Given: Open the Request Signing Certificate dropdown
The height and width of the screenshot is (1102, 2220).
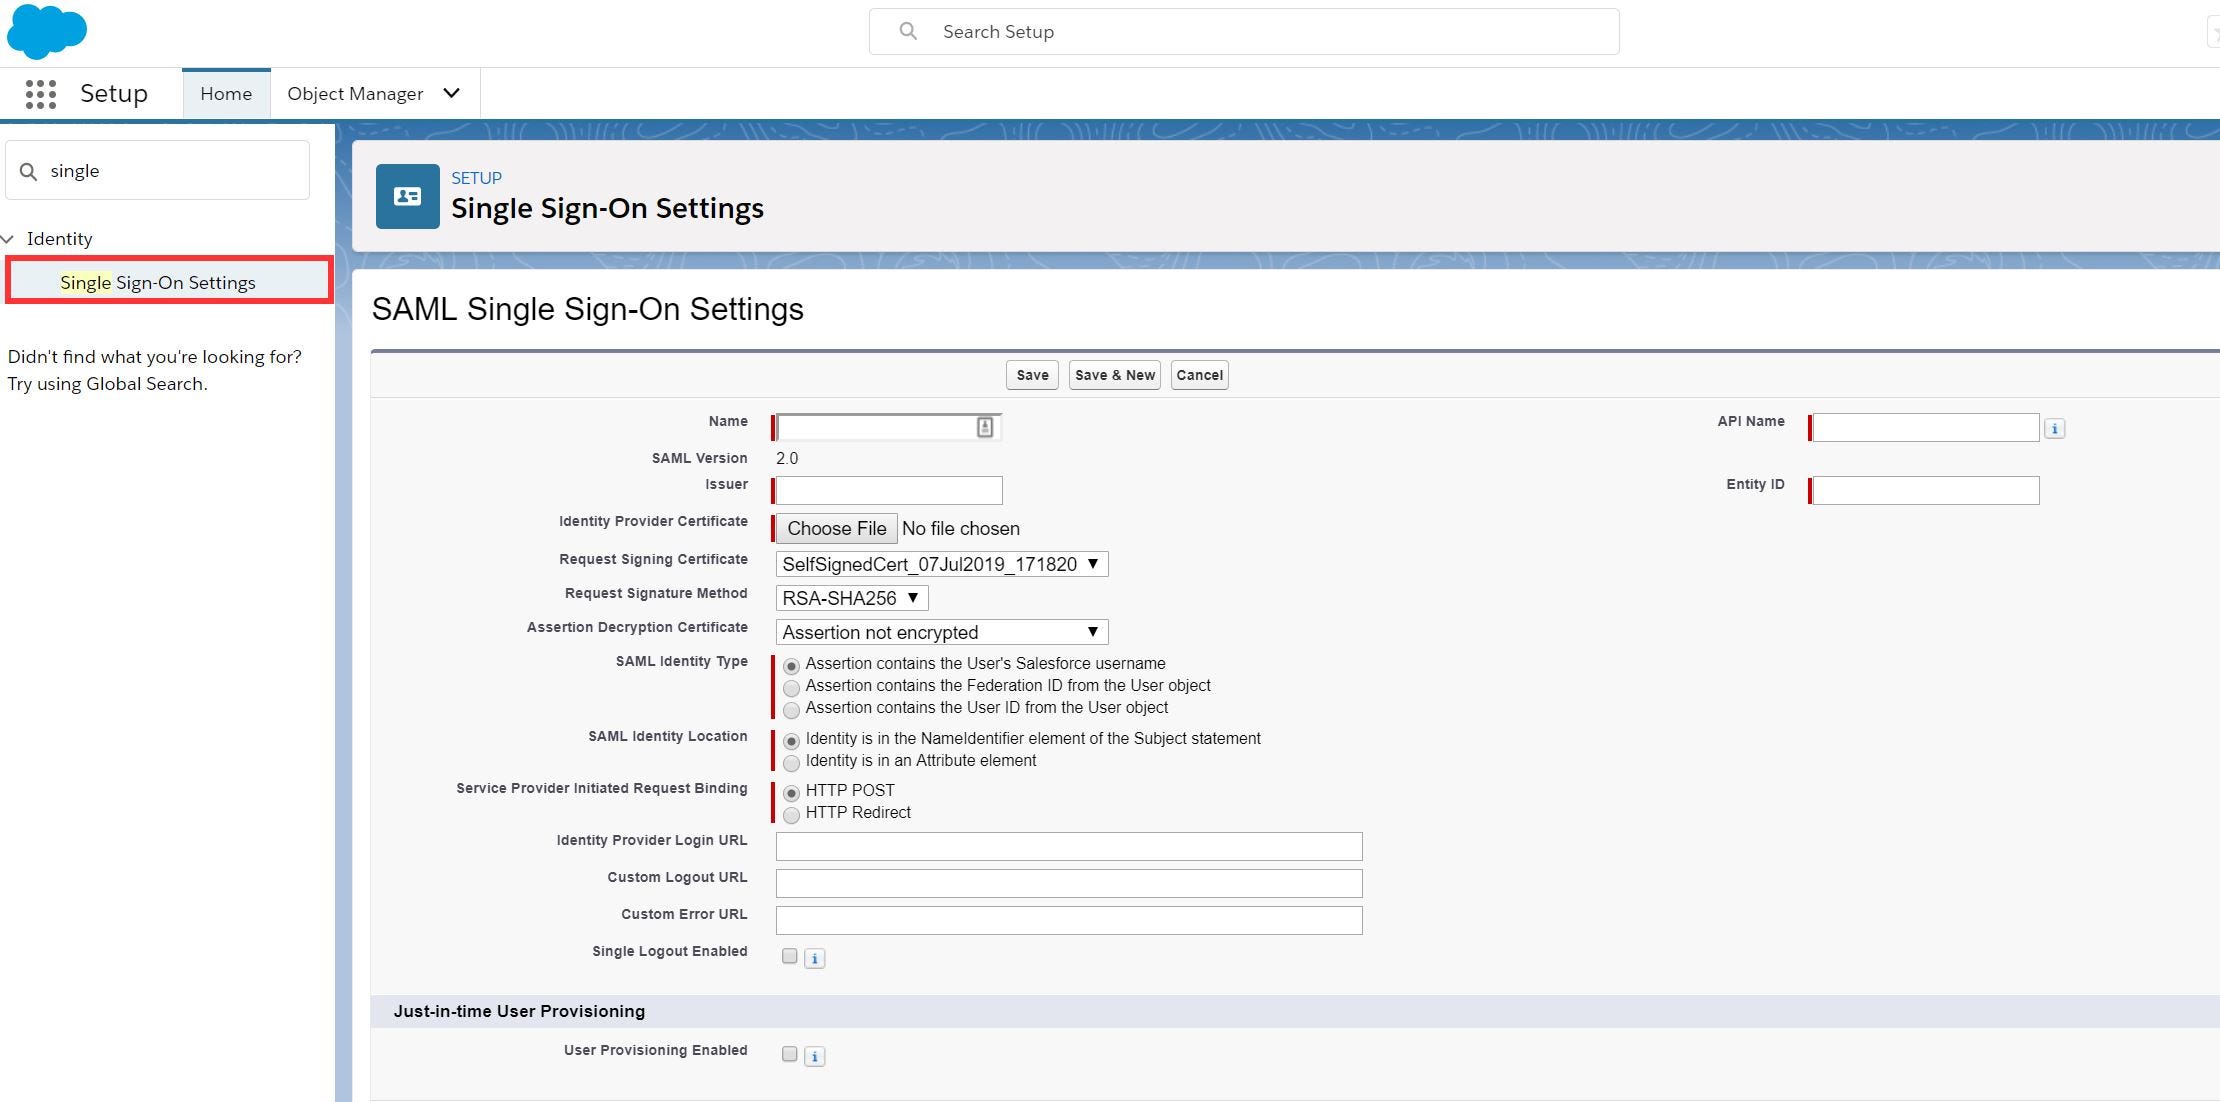Looking at the screenshot, I should coord(941,565).
